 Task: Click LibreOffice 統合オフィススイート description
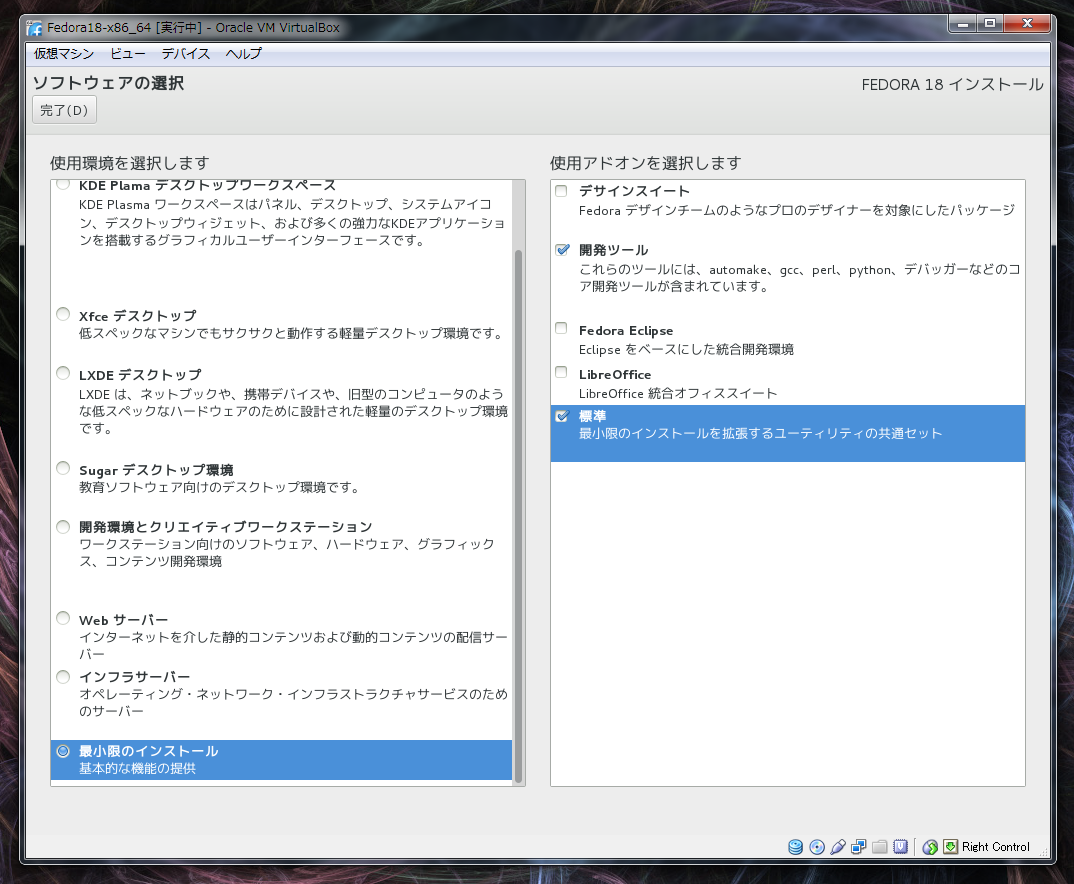[678, 393]
